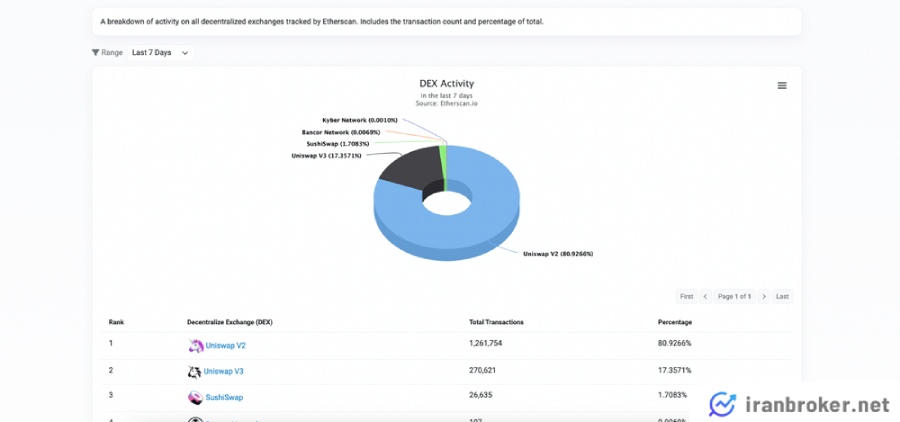Viewport: 900px width, 422px height.
Task: Click next page arrow button
Action: [763, 296]
